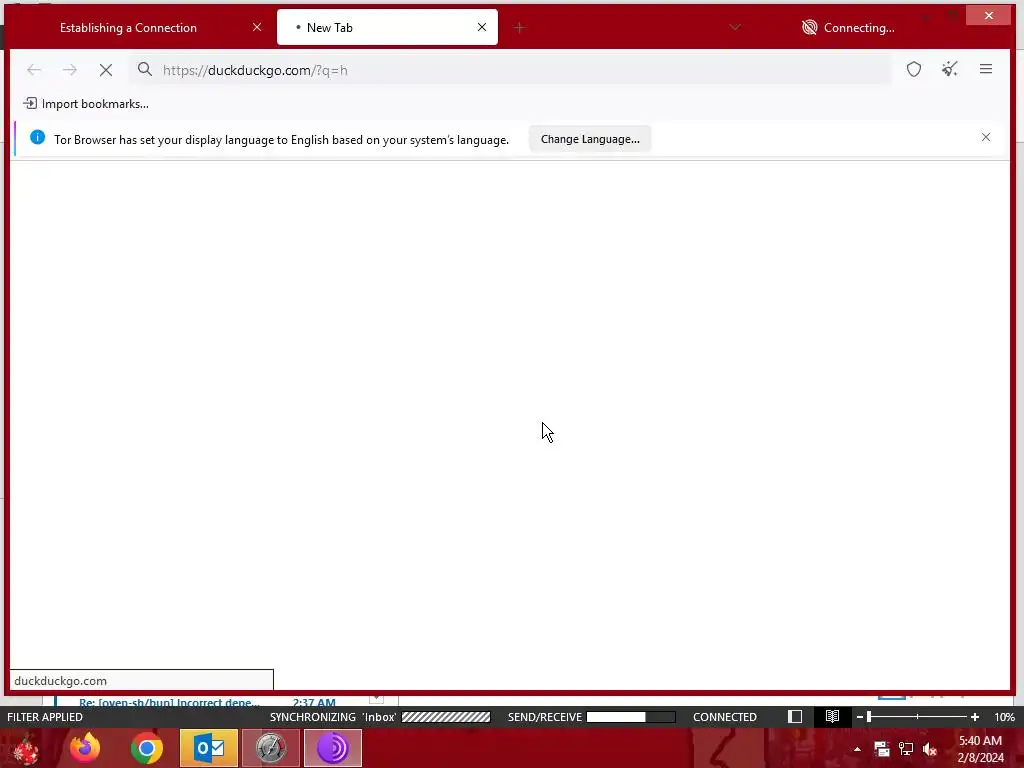Show hidden system tray icons

pos(857,750)
